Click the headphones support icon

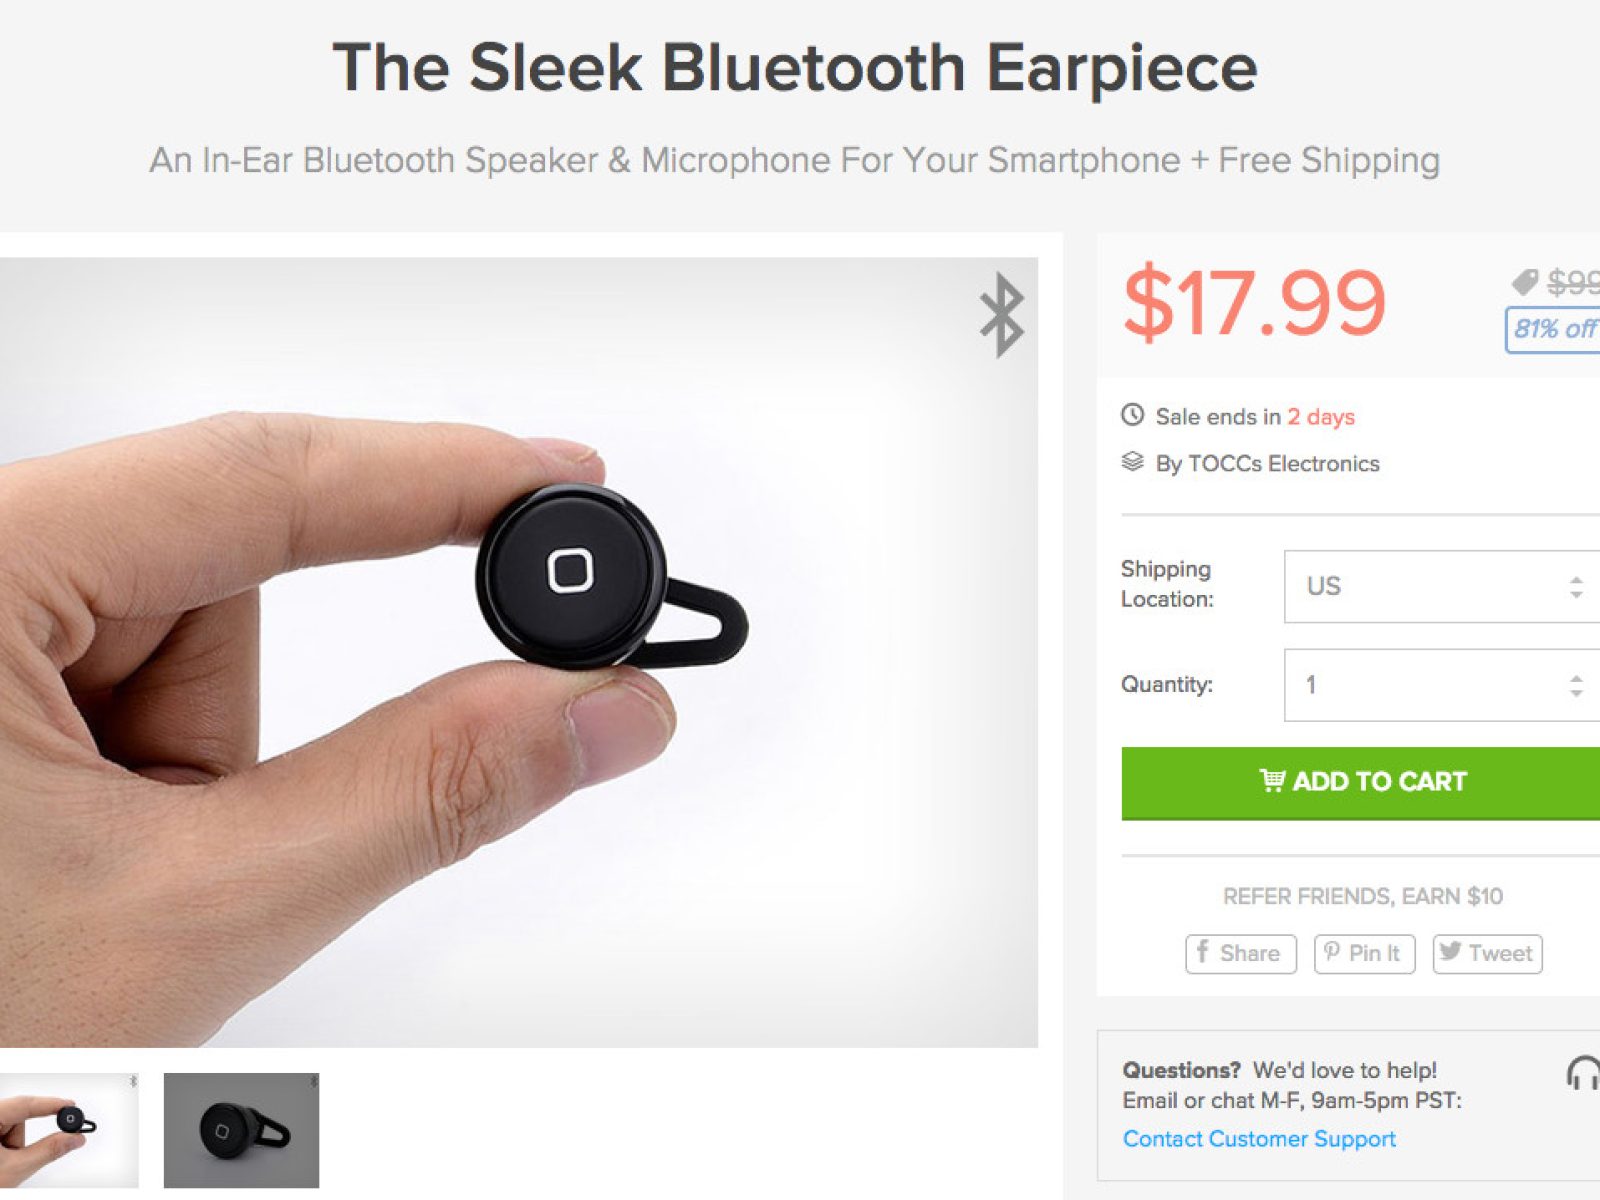click(1582, 1074)
